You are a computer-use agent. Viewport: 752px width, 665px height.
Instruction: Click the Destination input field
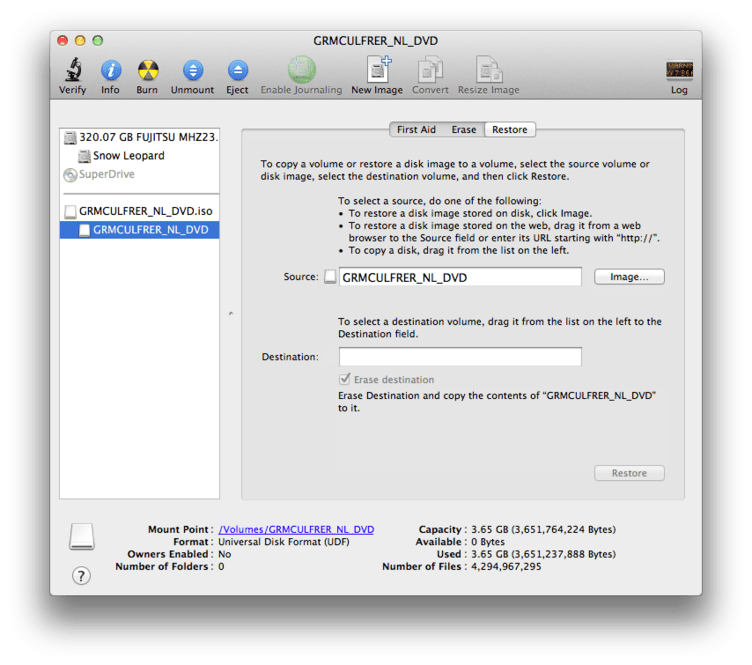click(x=460, y=357)
